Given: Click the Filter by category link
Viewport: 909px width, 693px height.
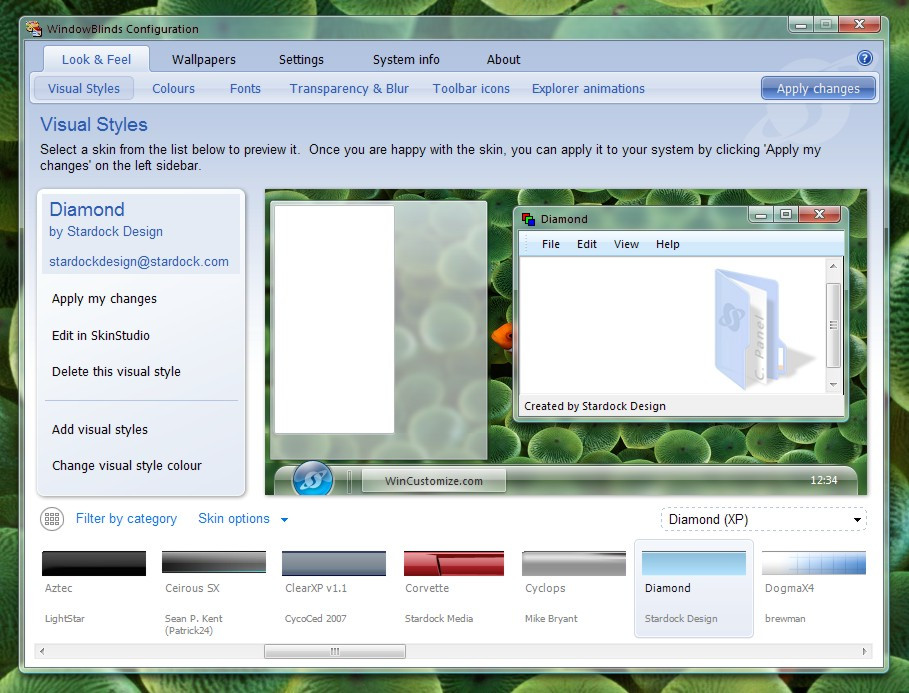Looking at the screenshot, I should [126, 518].
